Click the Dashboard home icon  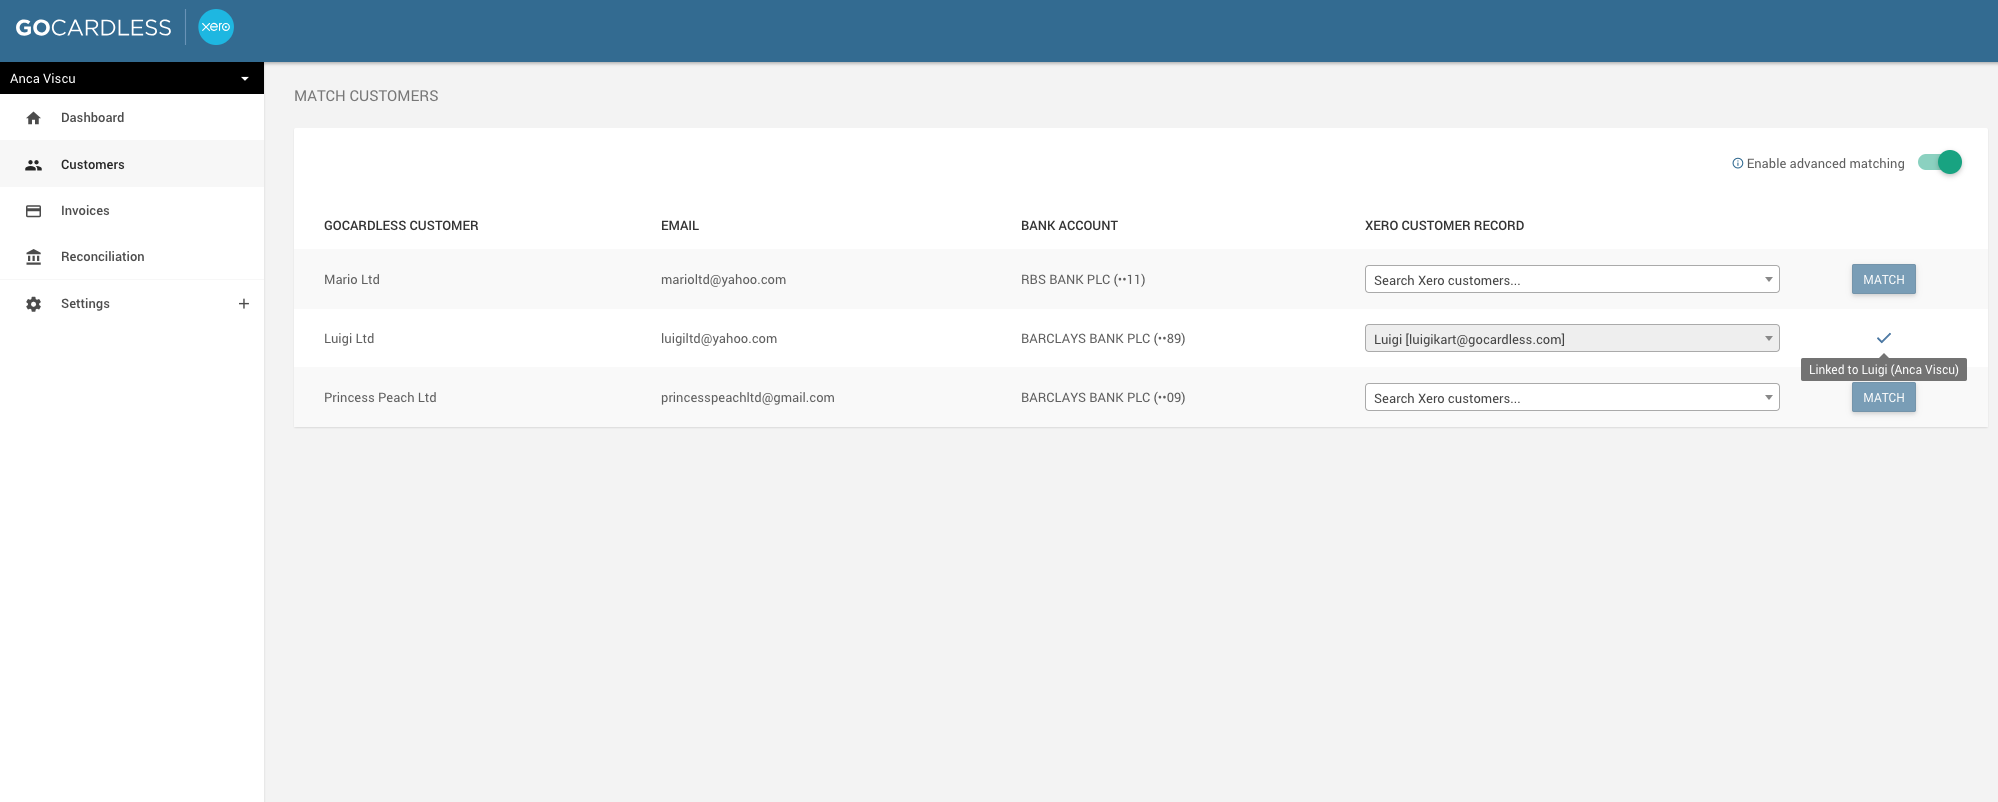[x=34, y=118]
